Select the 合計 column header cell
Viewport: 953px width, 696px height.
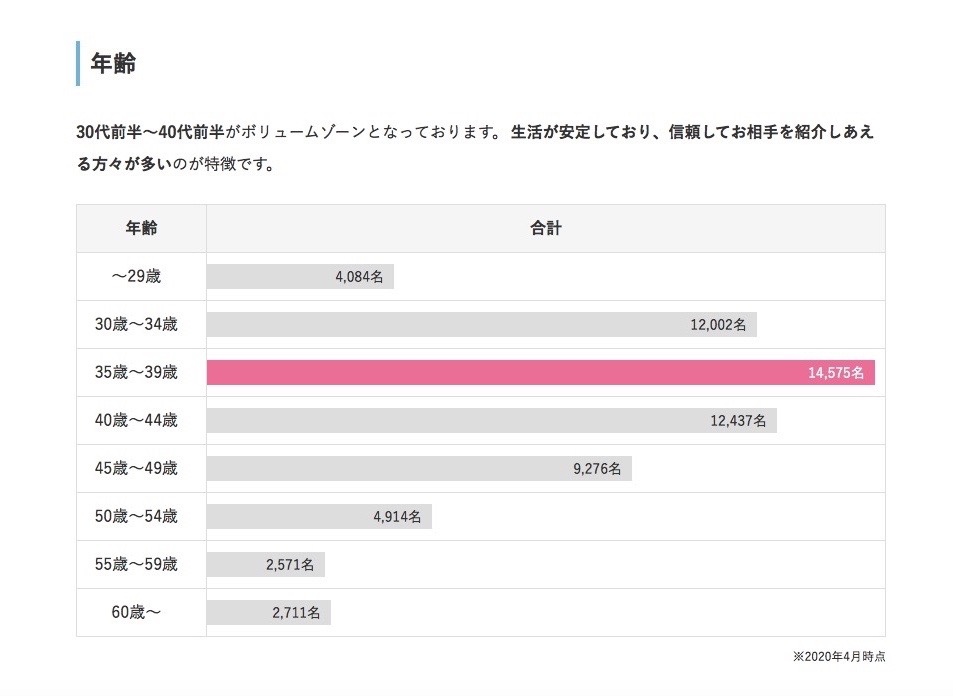[x=545, y=228]
